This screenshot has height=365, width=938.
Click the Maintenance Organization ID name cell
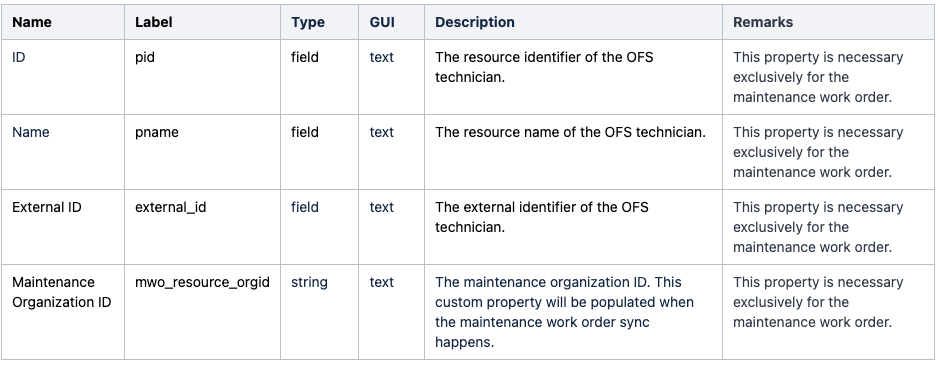[x=62, y=292]
